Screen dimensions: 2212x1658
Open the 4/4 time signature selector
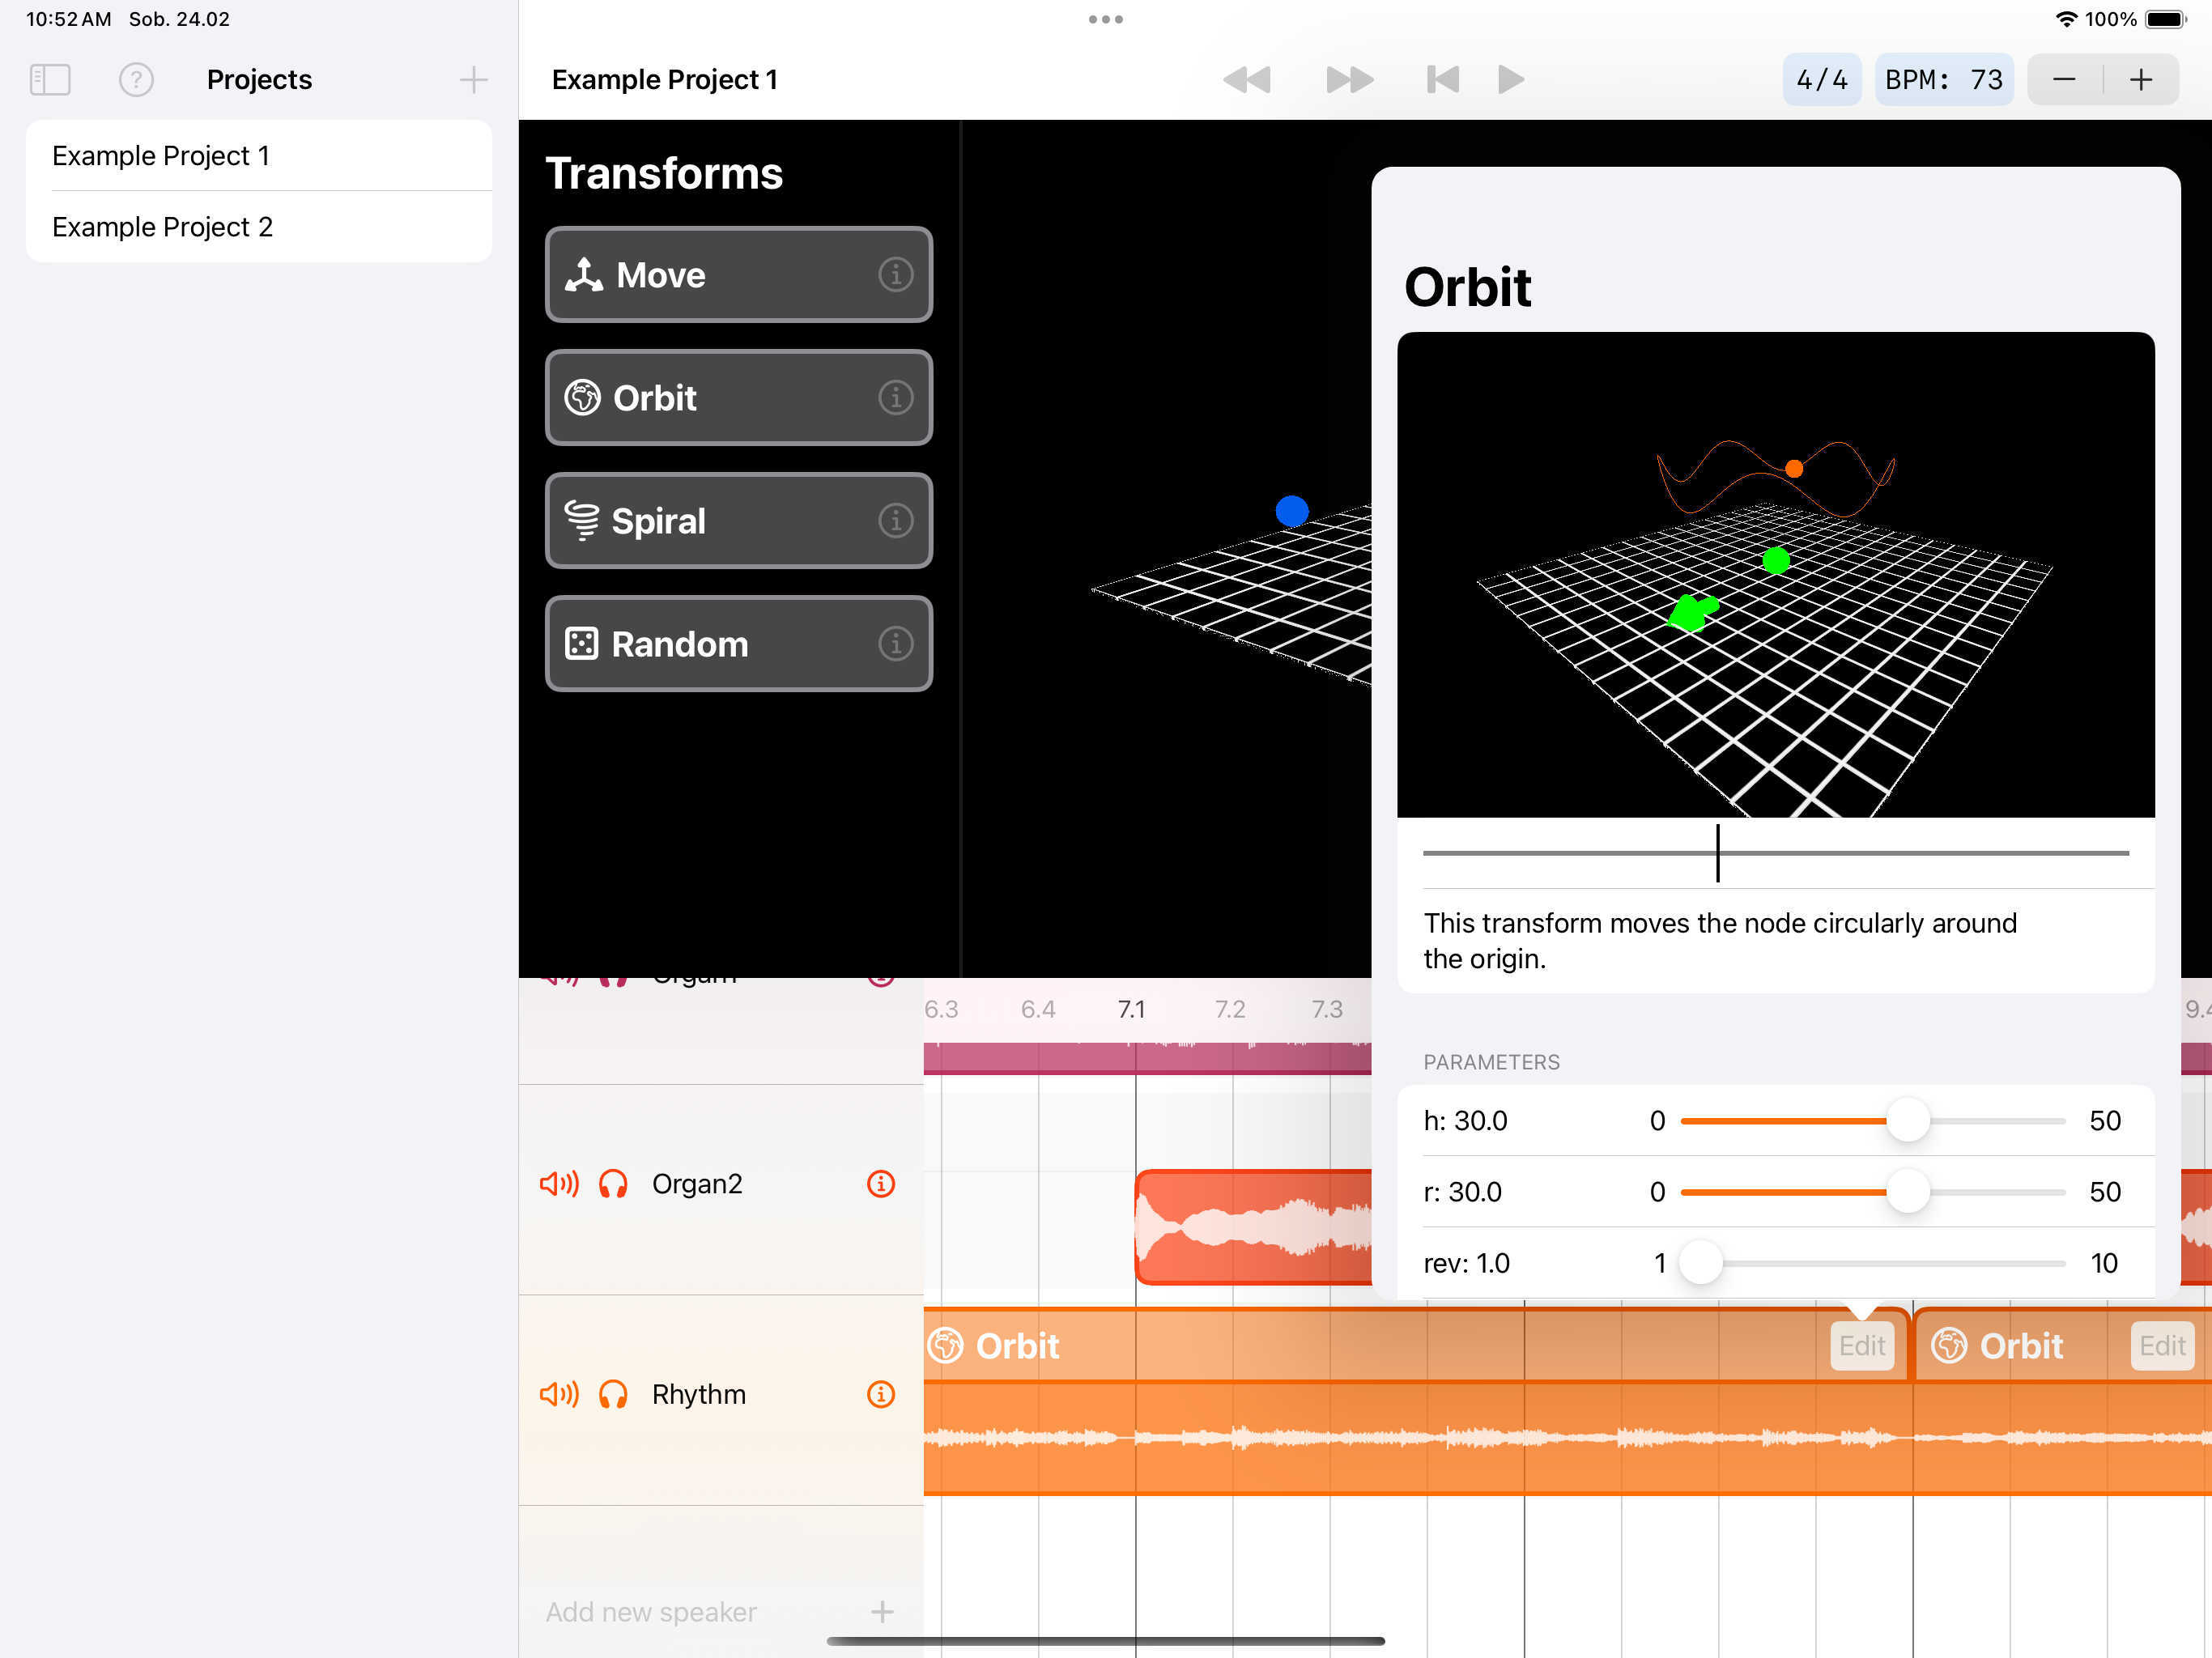click(x=1821, y=79)
